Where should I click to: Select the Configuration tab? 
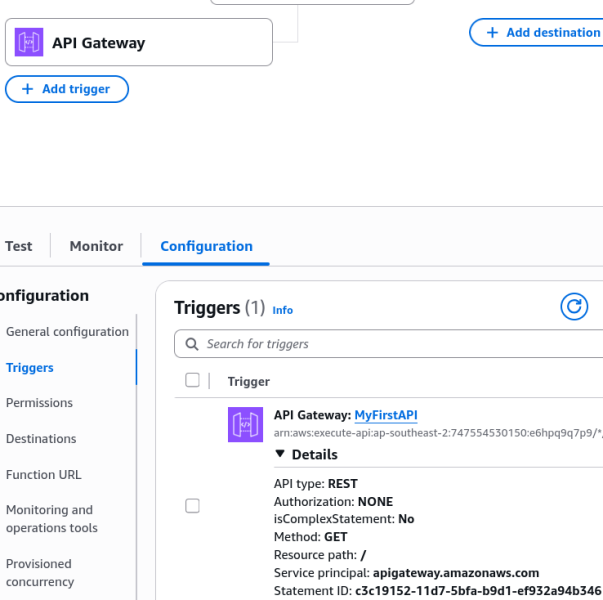(x=206, y=246)
